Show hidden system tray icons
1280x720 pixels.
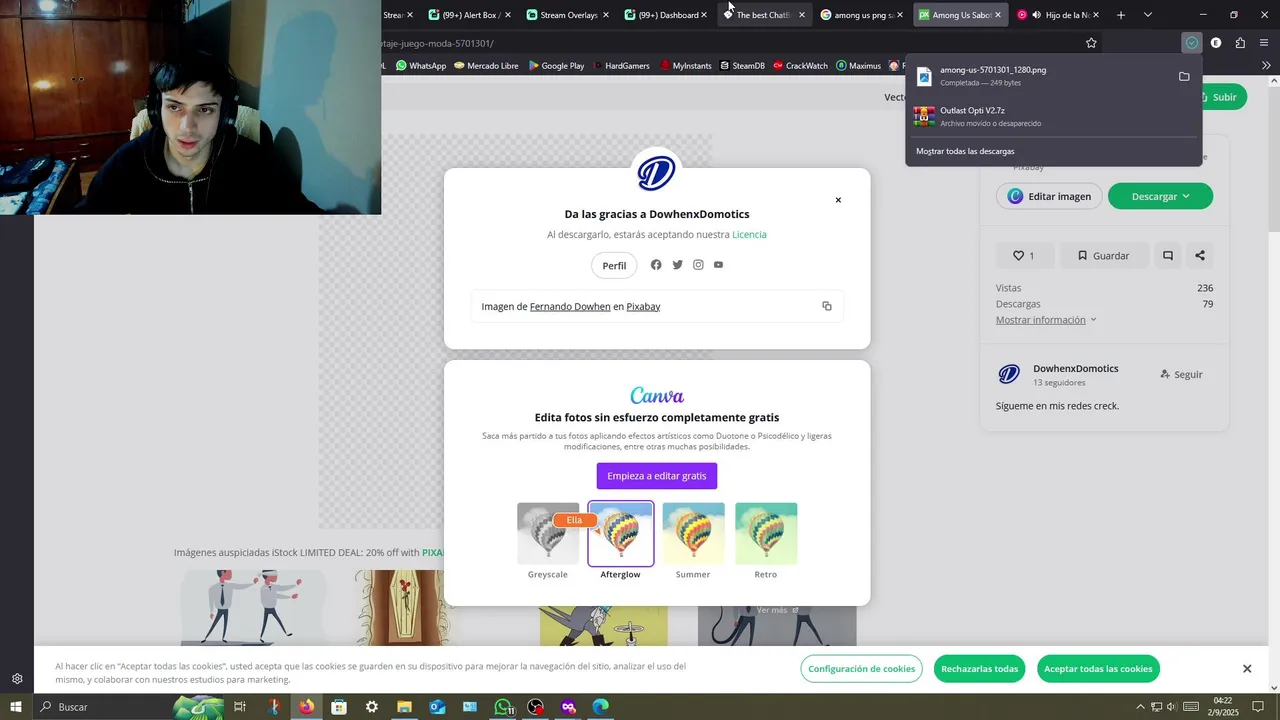point(1141,707)
